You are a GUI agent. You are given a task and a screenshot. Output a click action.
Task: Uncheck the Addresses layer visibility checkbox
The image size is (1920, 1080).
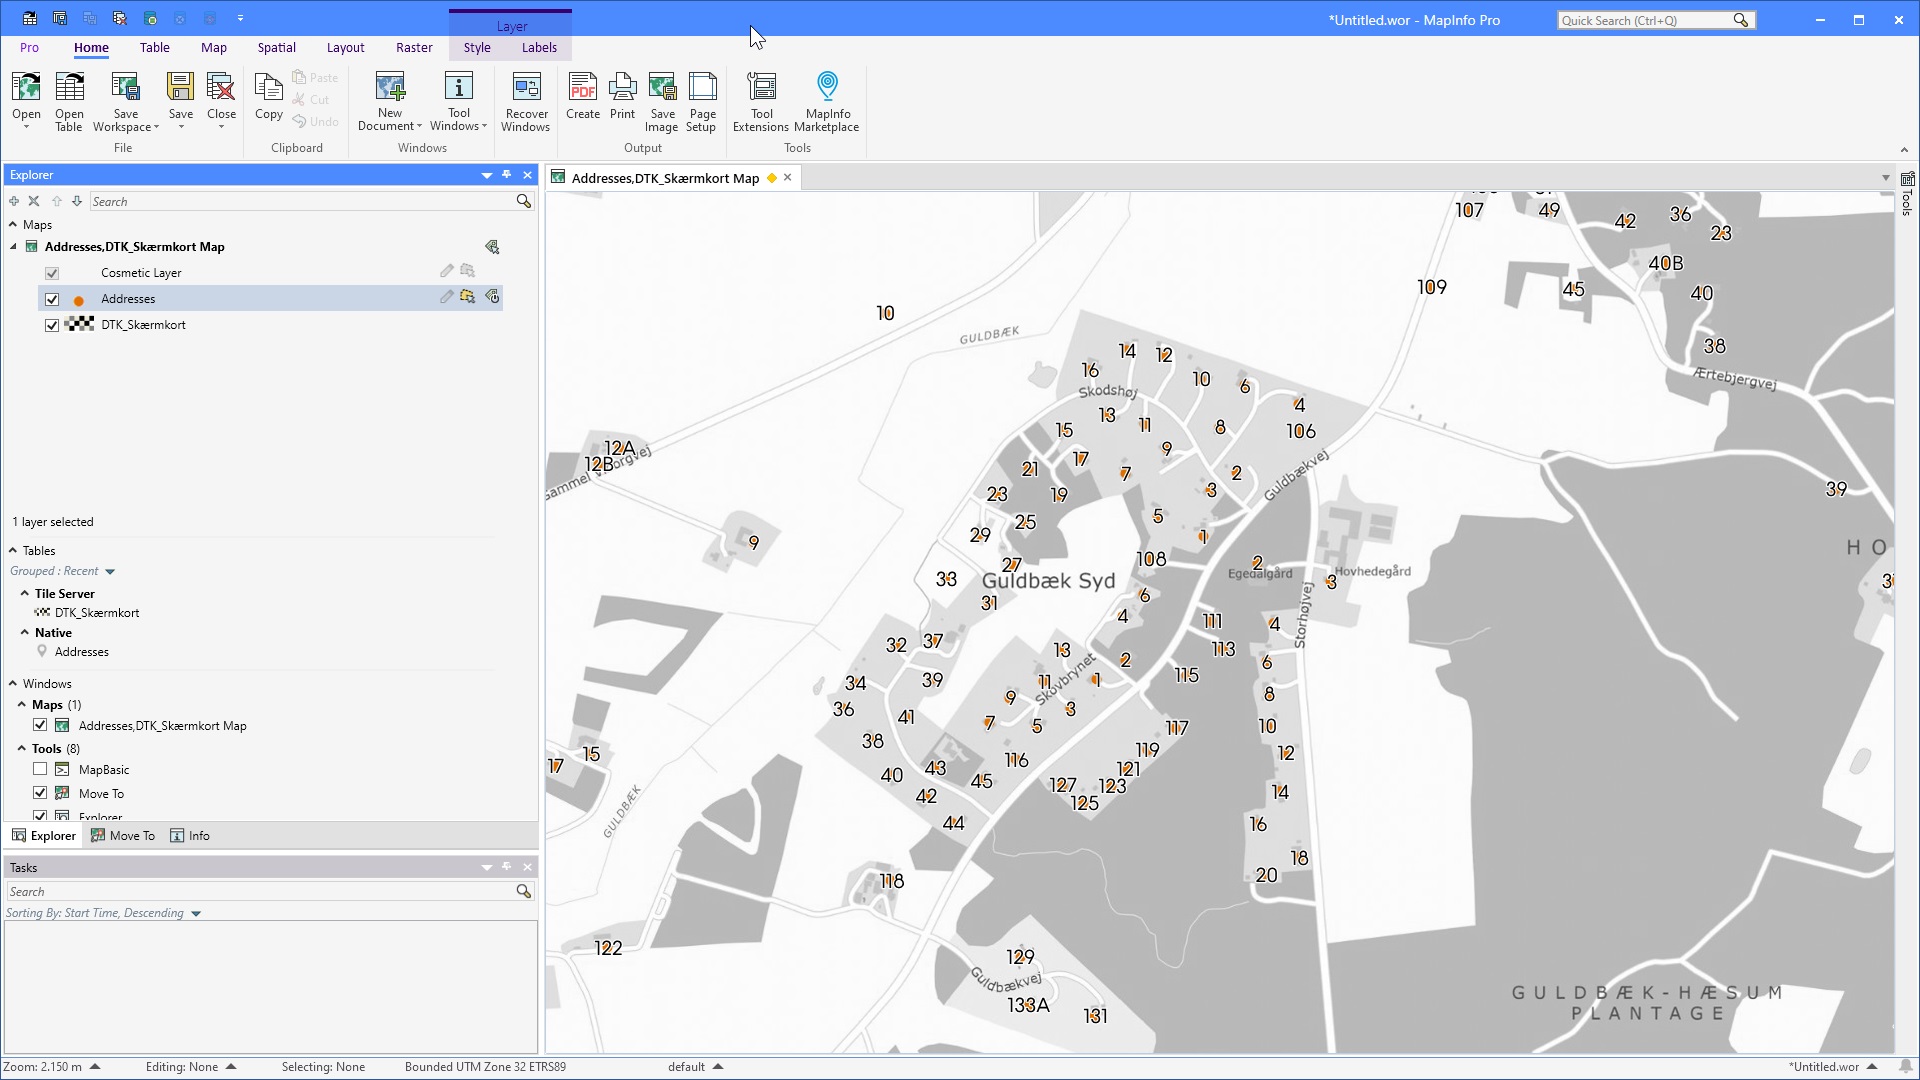[x=52, y=299]
